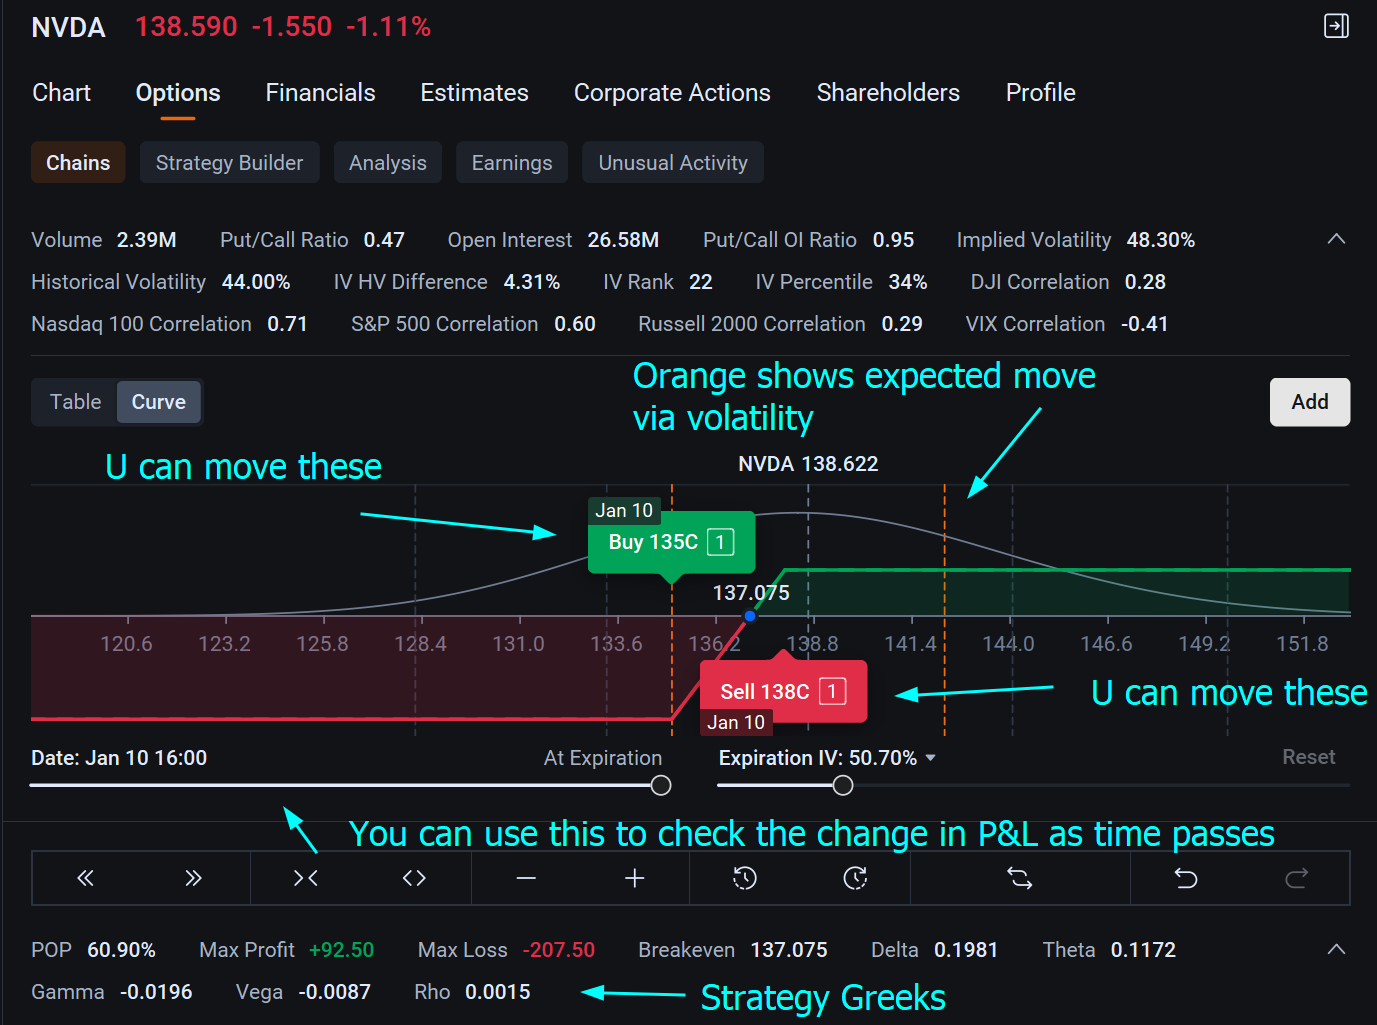The image size is (1377, 1025).
Task: Click the widen spread width icon
Action: (x=414, y=878)
